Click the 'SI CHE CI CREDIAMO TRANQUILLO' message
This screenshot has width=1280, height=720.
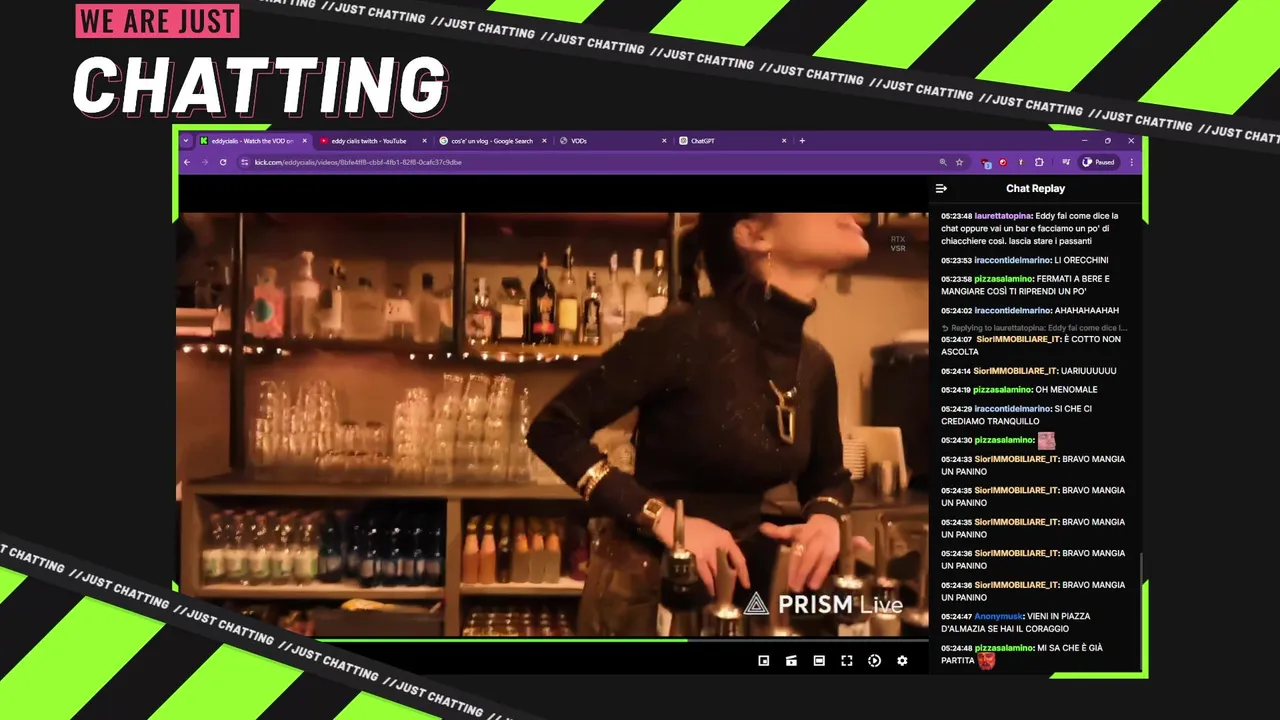[x=1016, y=415]
